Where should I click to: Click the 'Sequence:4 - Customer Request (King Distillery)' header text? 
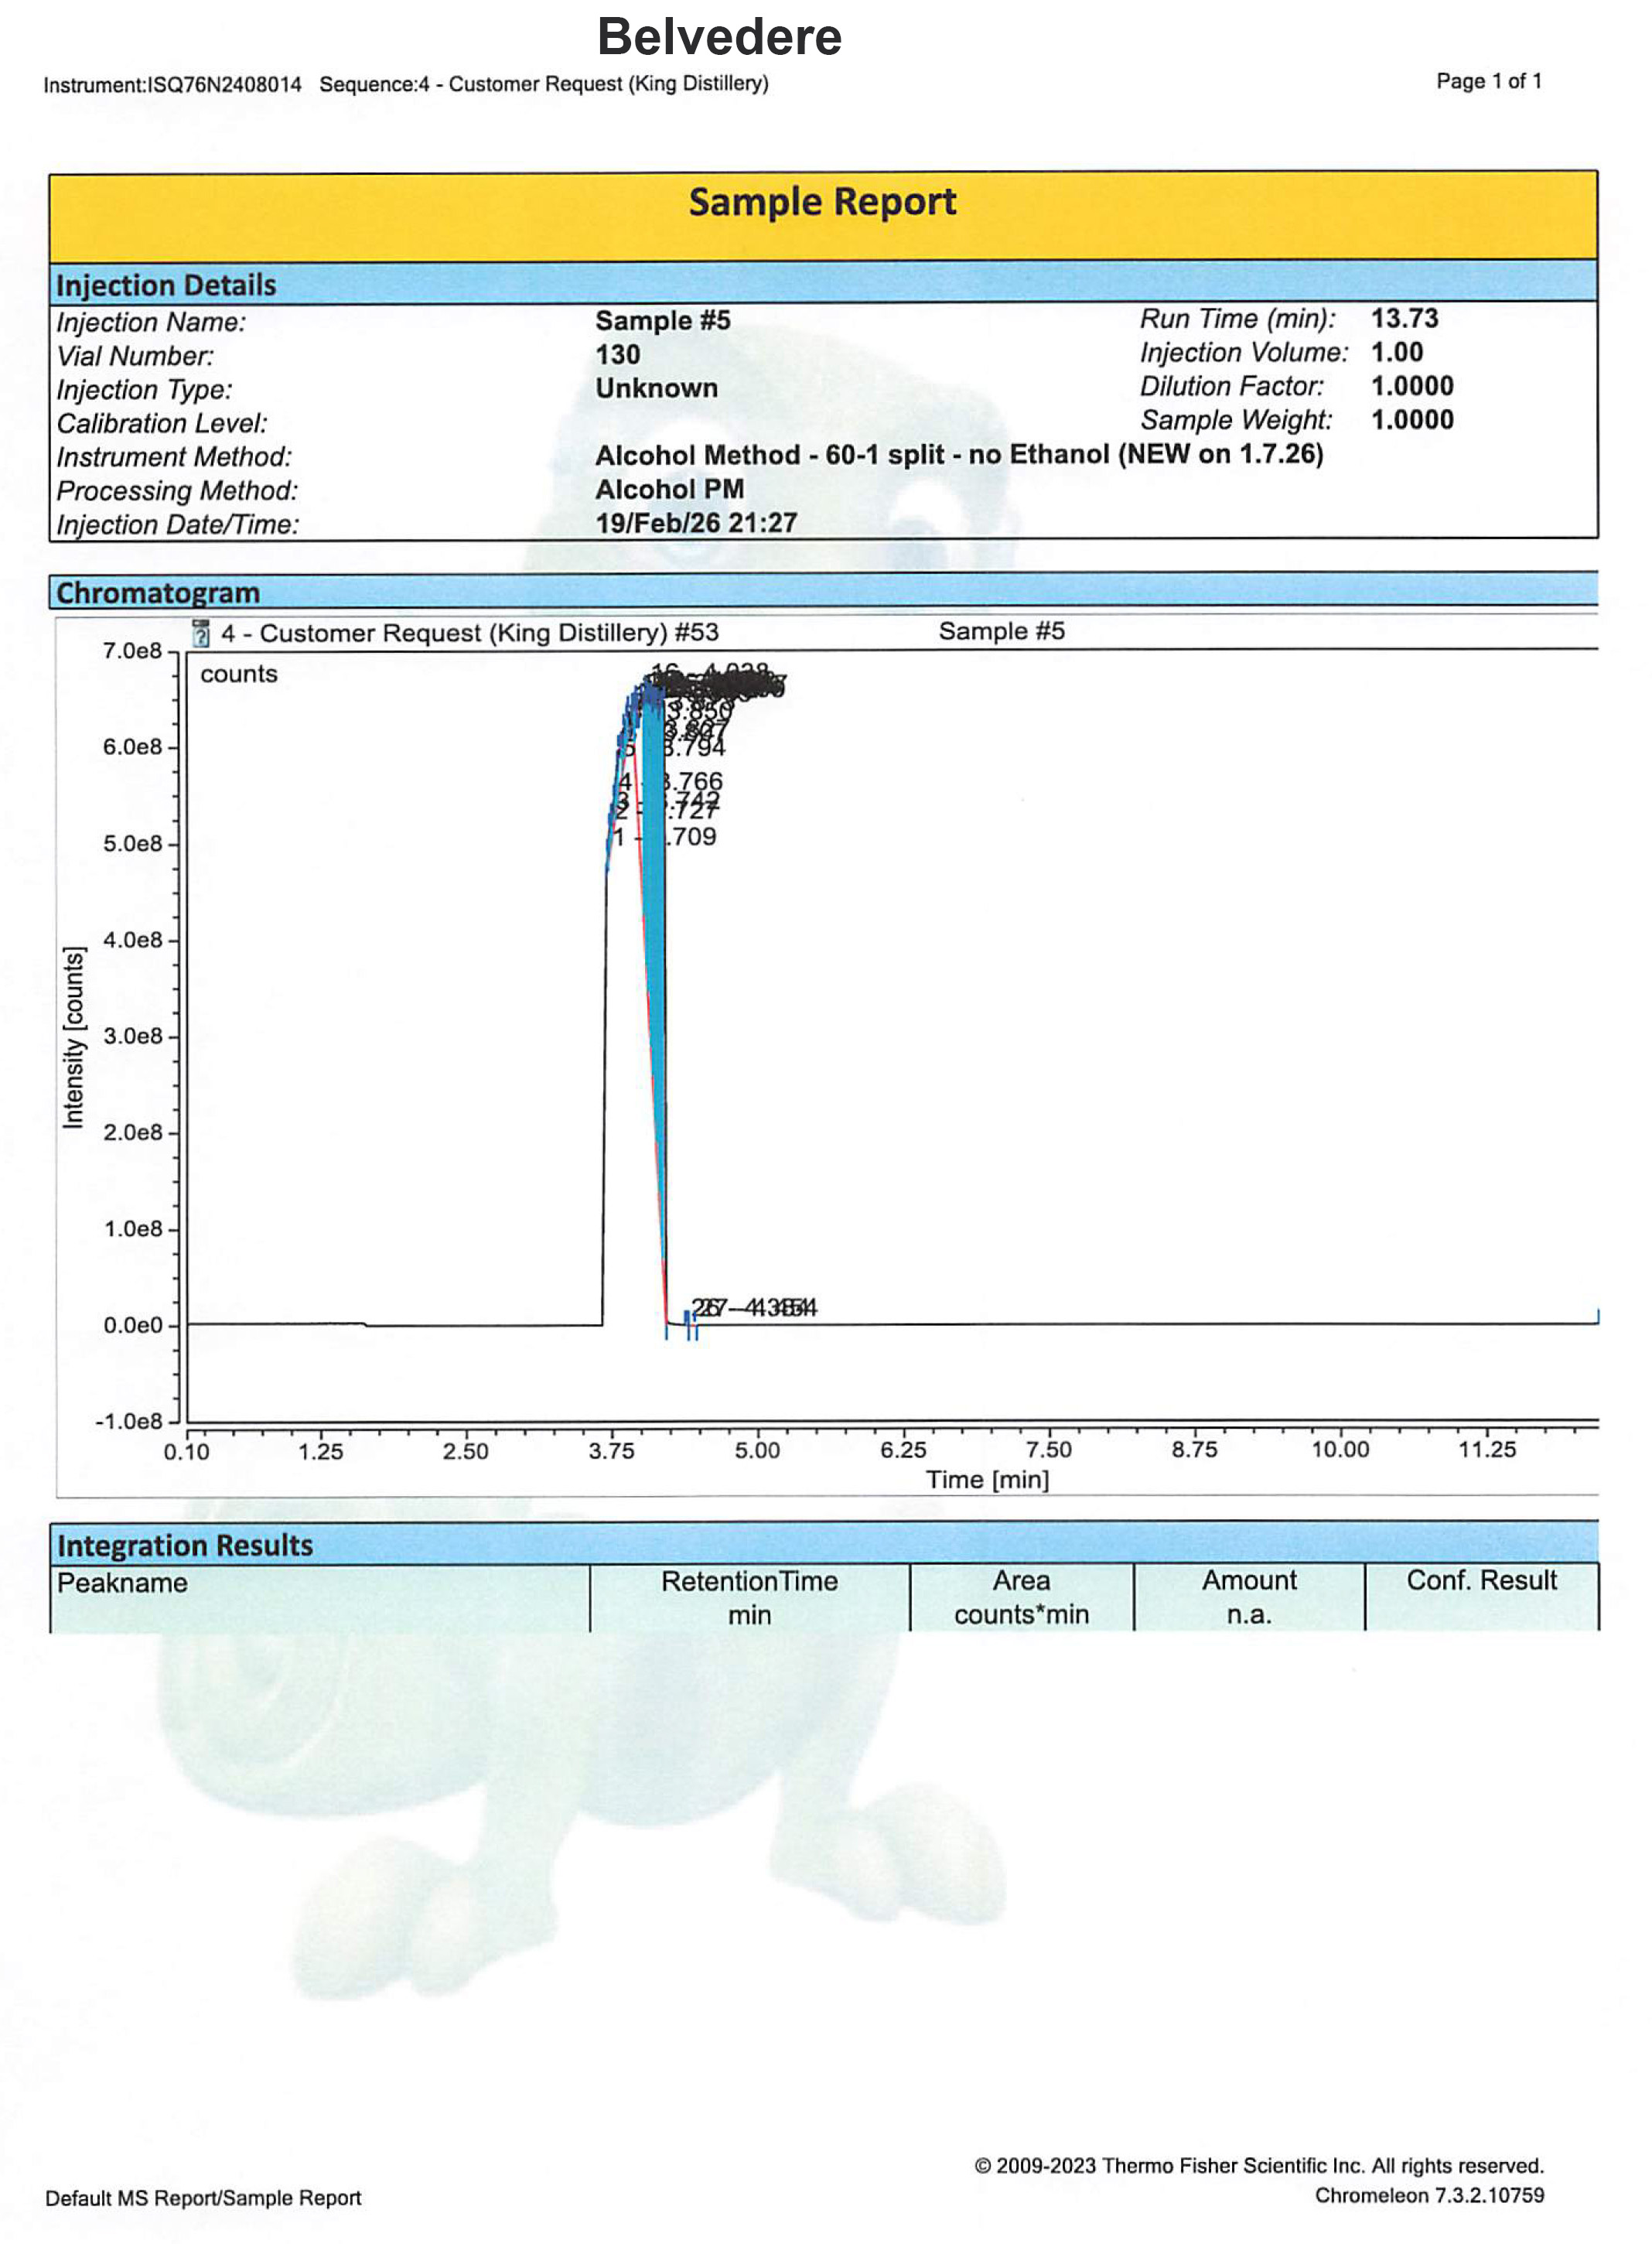click(x=544, y=84)
